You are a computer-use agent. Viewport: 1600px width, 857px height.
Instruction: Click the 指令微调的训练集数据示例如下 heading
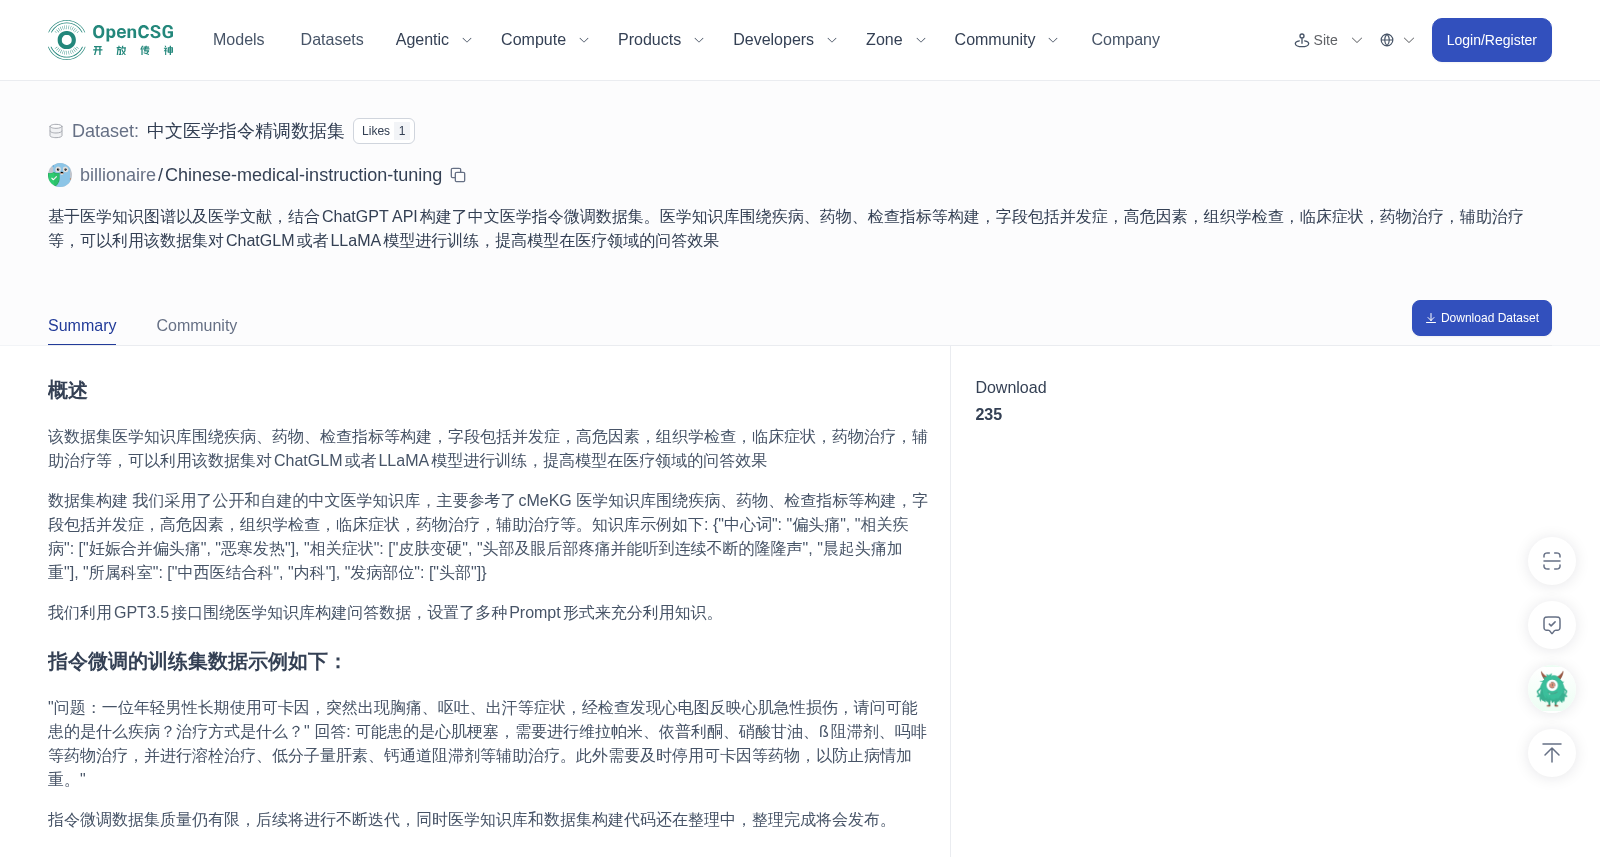point(197,662)
